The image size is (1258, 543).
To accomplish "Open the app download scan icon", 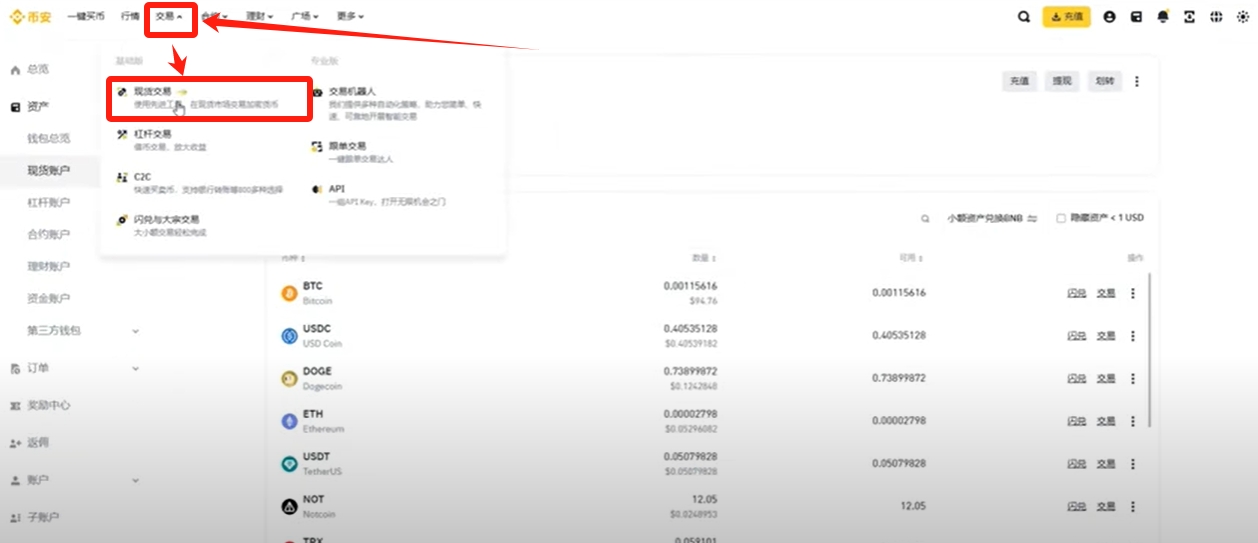I will 1189,17.
